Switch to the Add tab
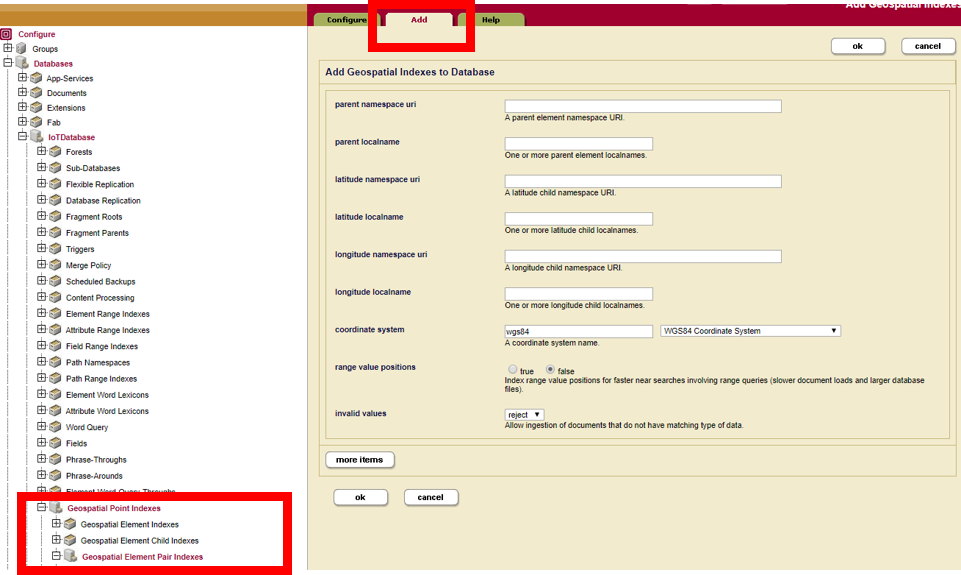The width and height of the screenshot is (961, 575). (419, 20)
